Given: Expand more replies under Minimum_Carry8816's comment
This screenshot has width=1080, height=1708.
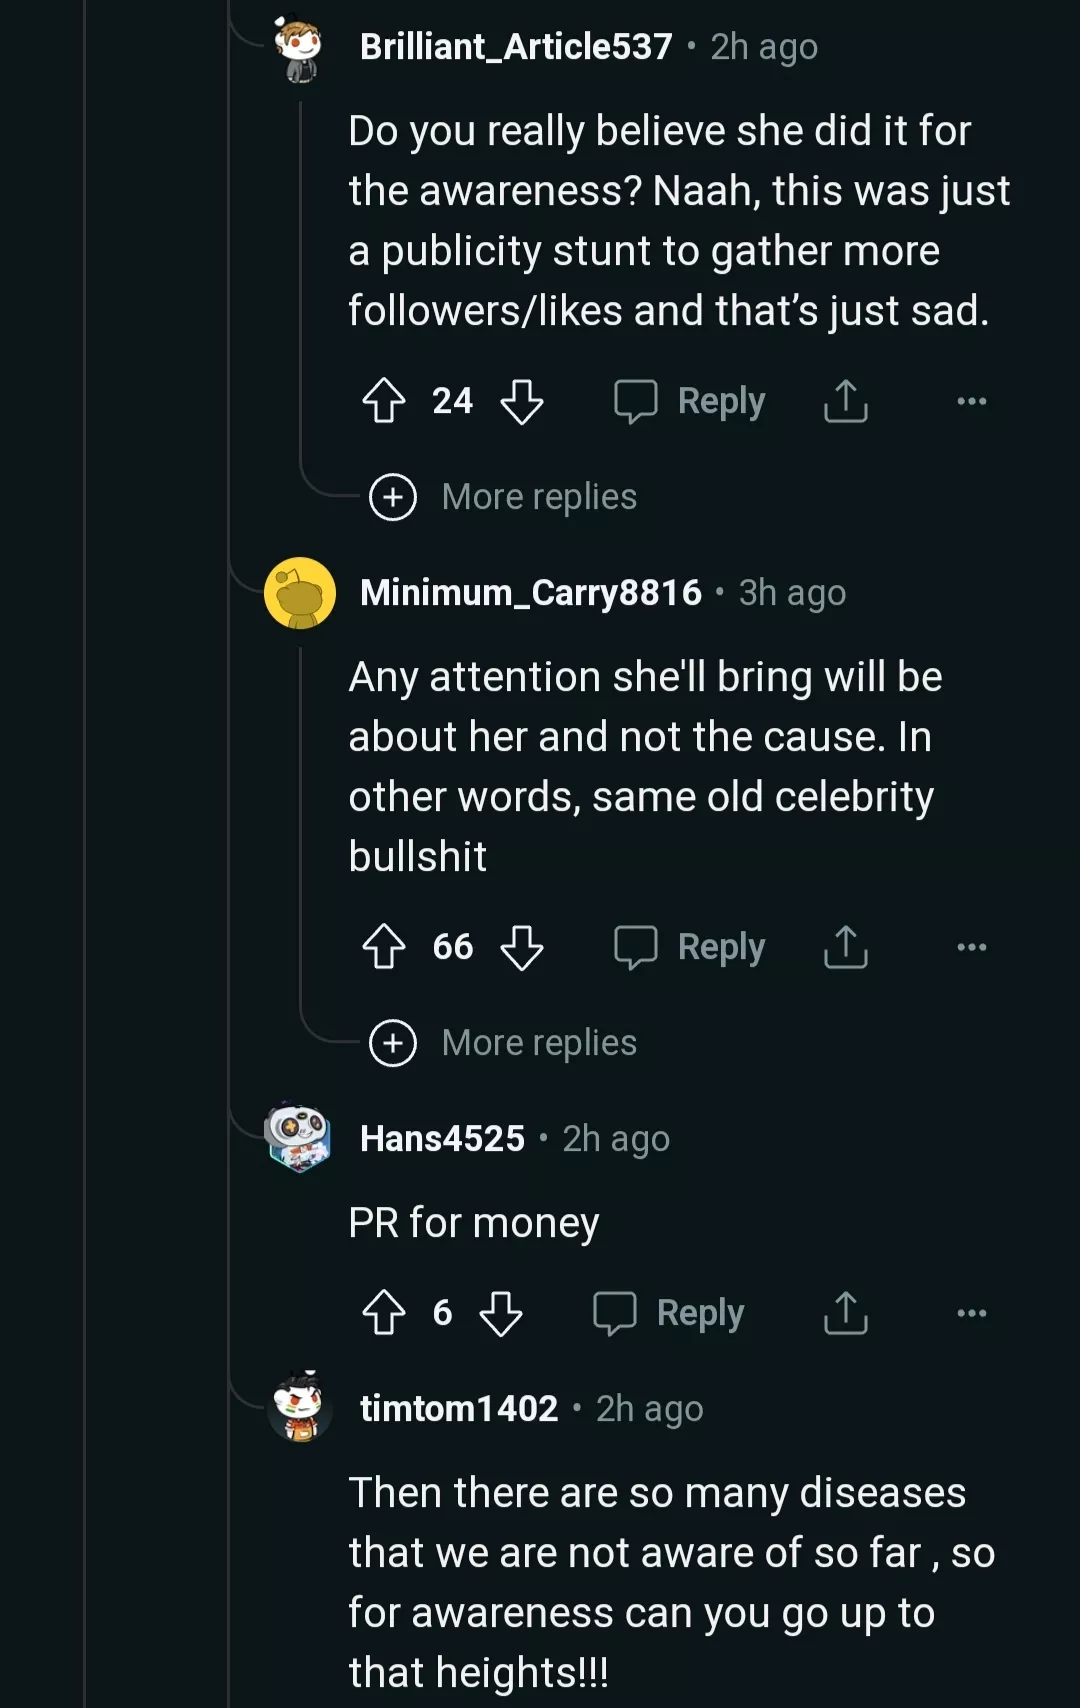Looking at the screenshot, I should tap(504, 1043).
